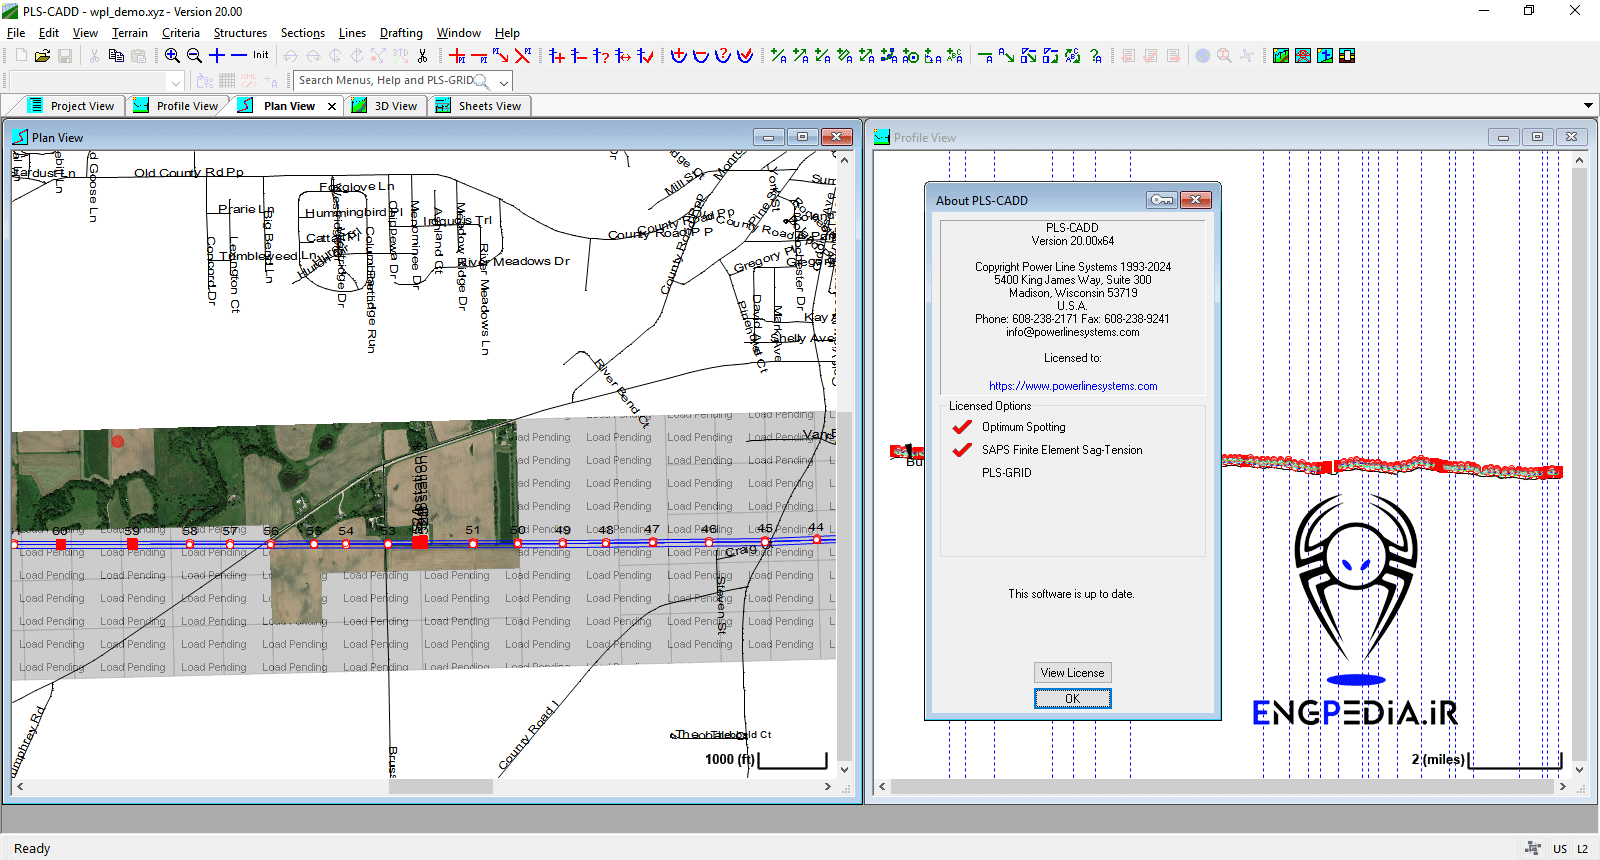Click the View License button
1600x860 pixels.
point(1073,673)
